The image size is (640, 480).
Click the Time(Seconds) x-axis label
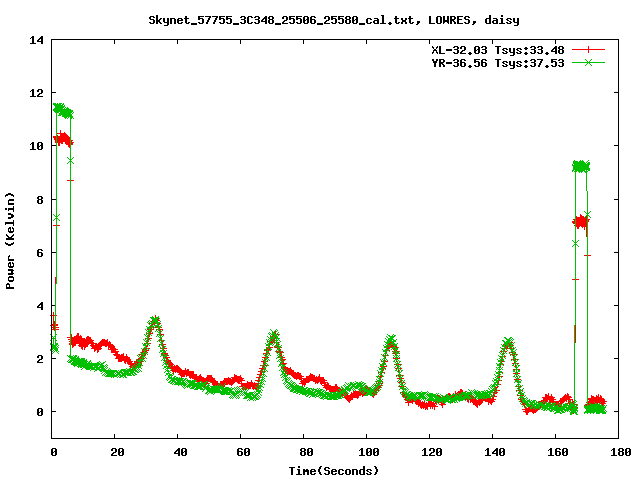point(333,471)
